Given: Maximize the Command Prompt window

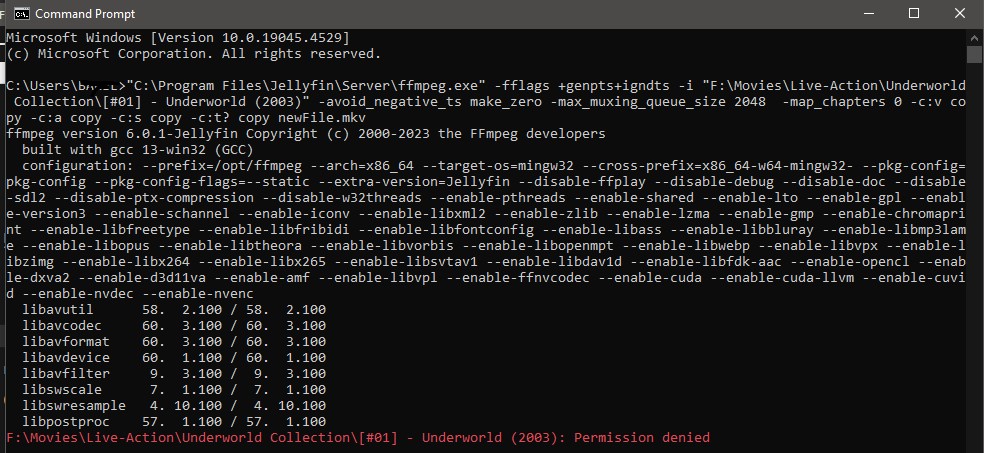Looking at the screenshot, I should (x=913, y=14).
